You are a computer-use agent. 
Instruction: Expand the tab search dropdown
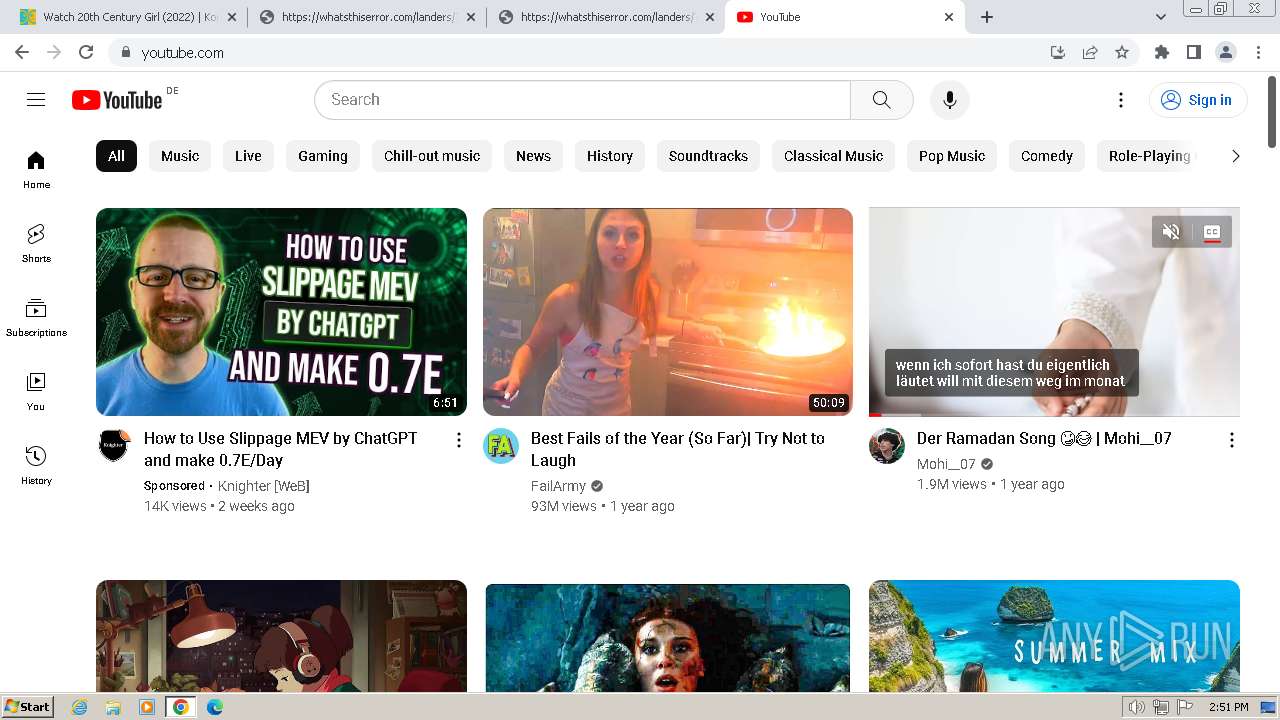(x=1161, y=17)
